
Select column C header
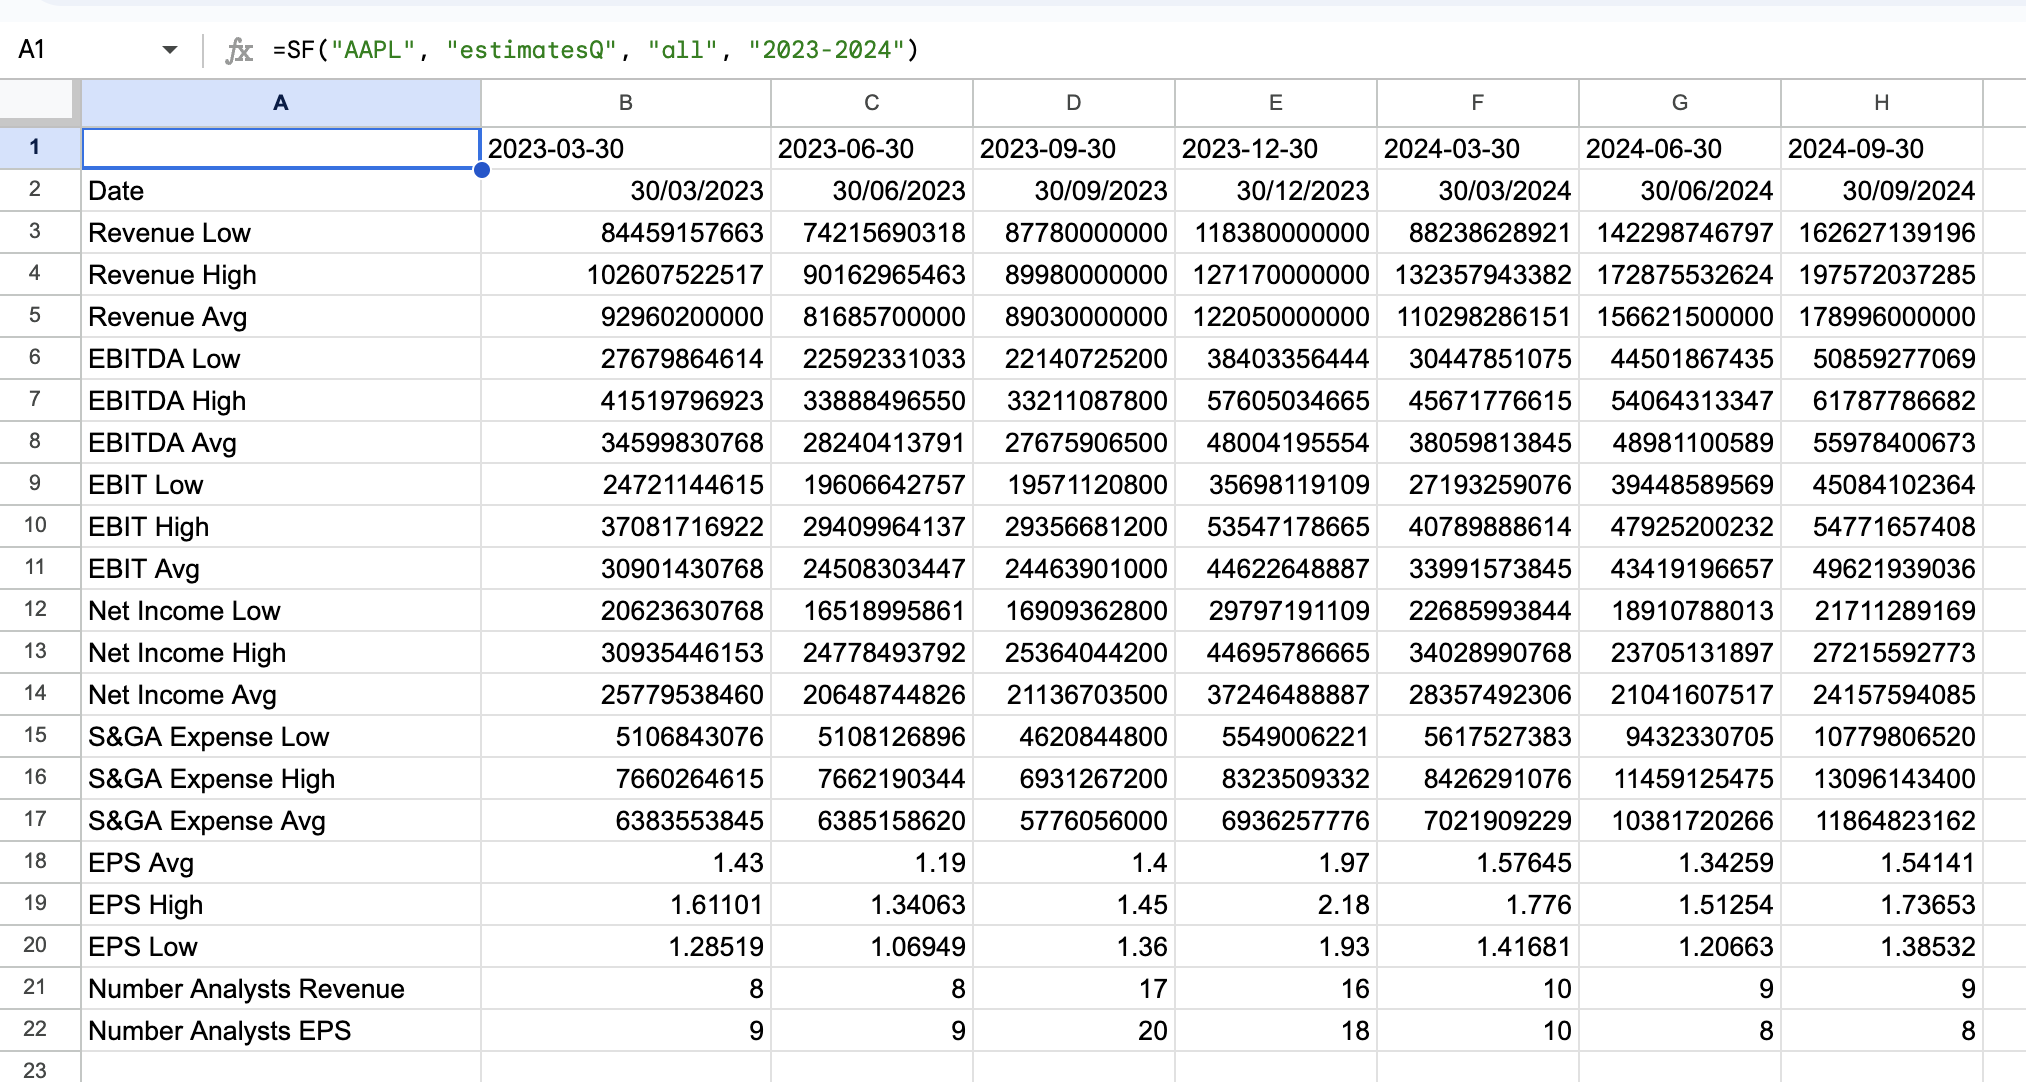(872, 103)
